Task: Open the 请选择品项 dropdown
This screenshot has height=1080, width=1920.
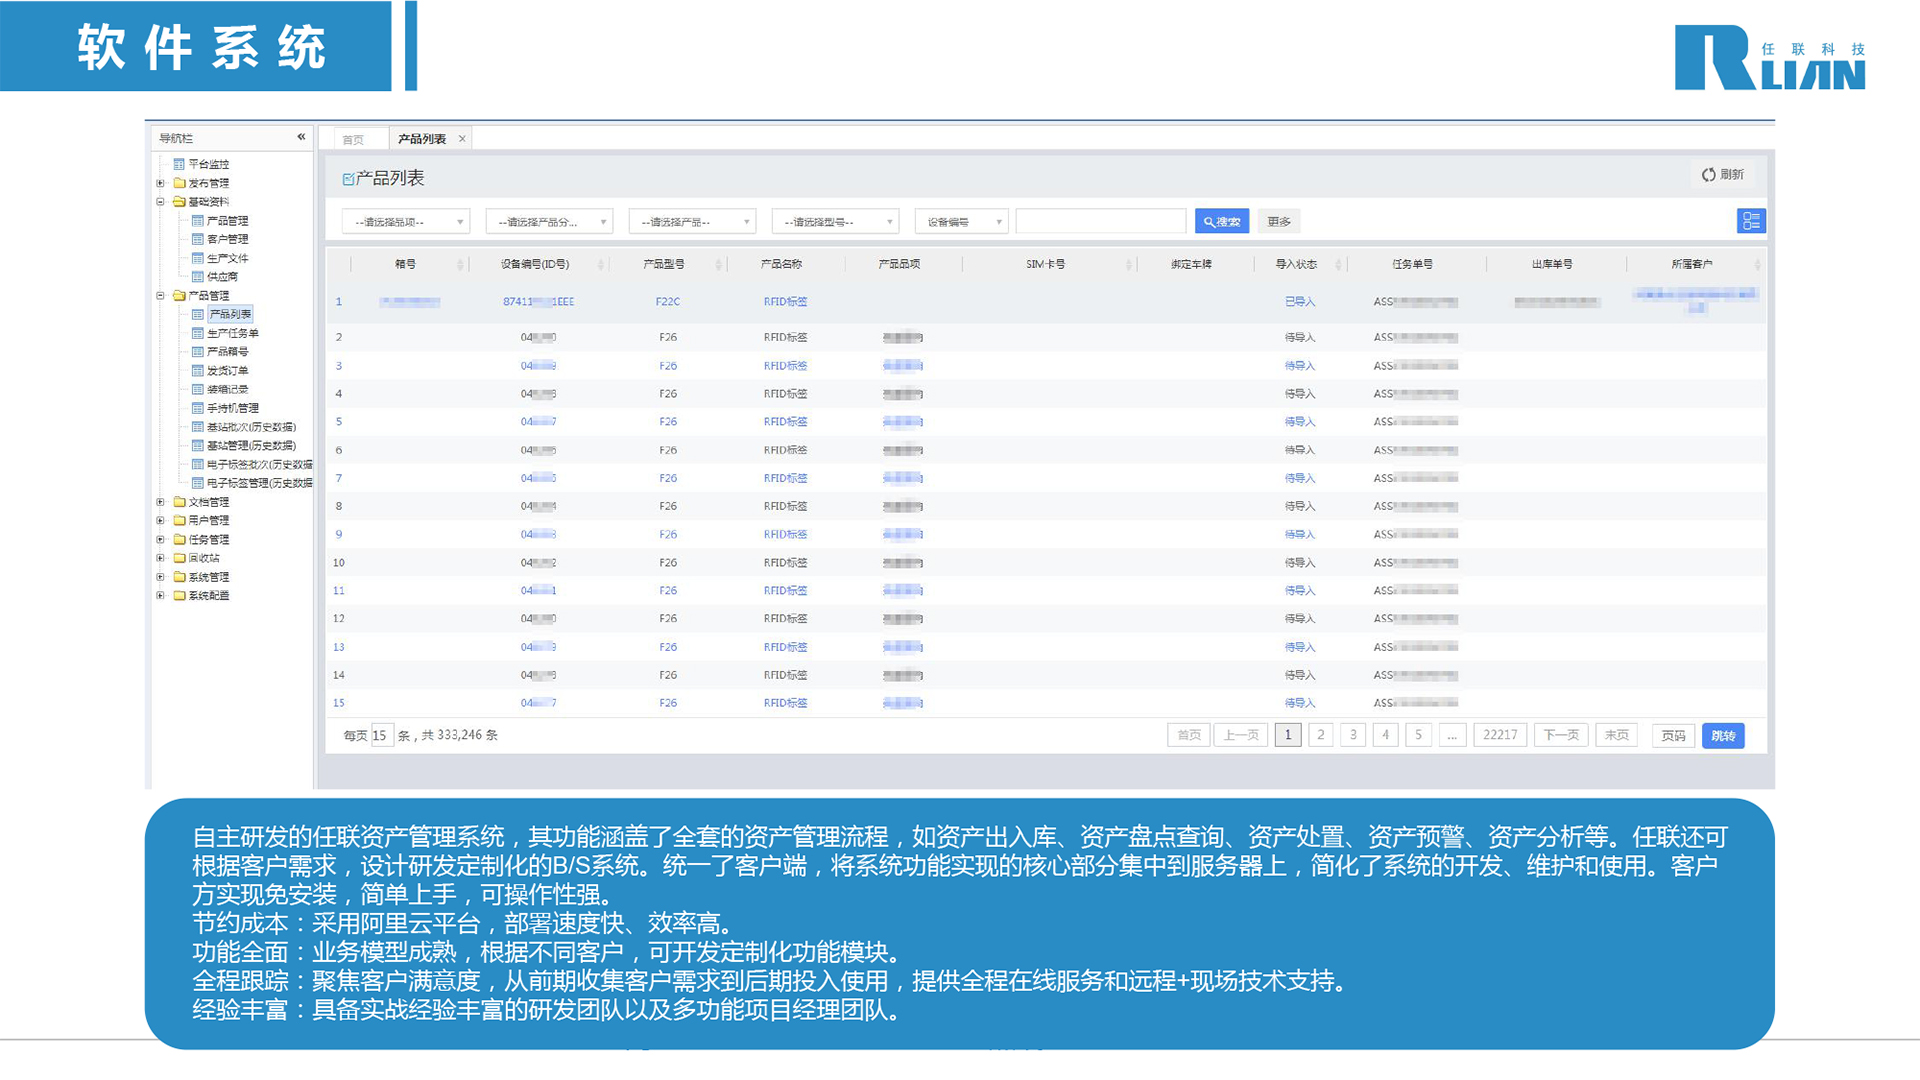Action: point(405,222)
